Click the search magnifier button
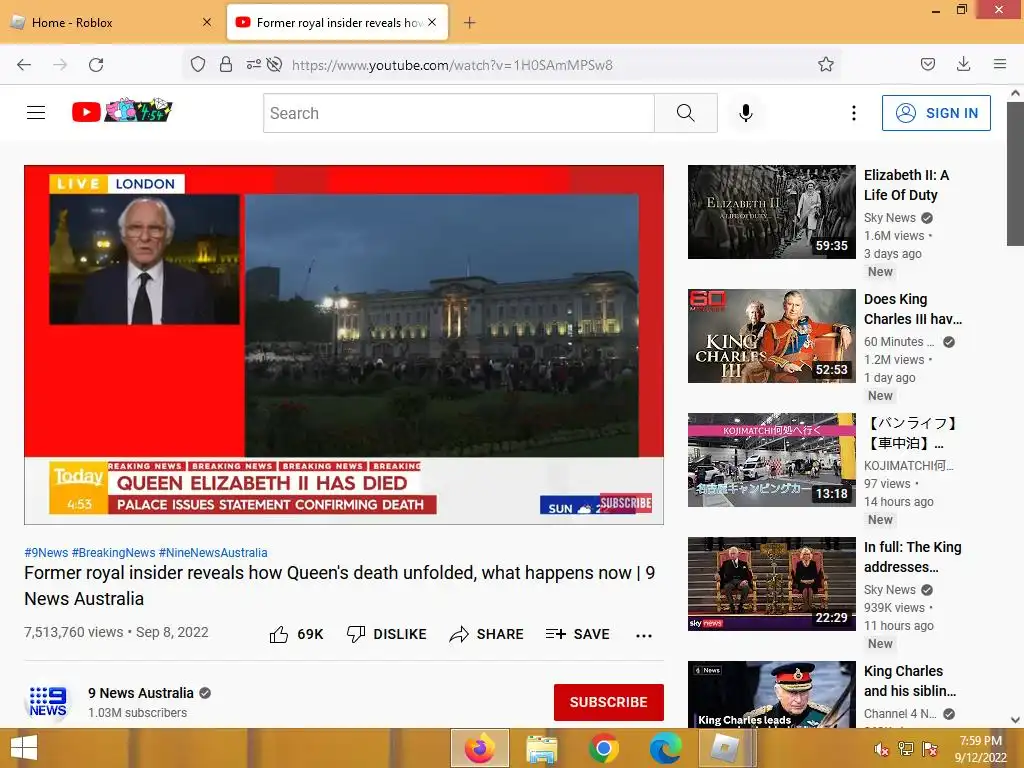 (686, 113)
